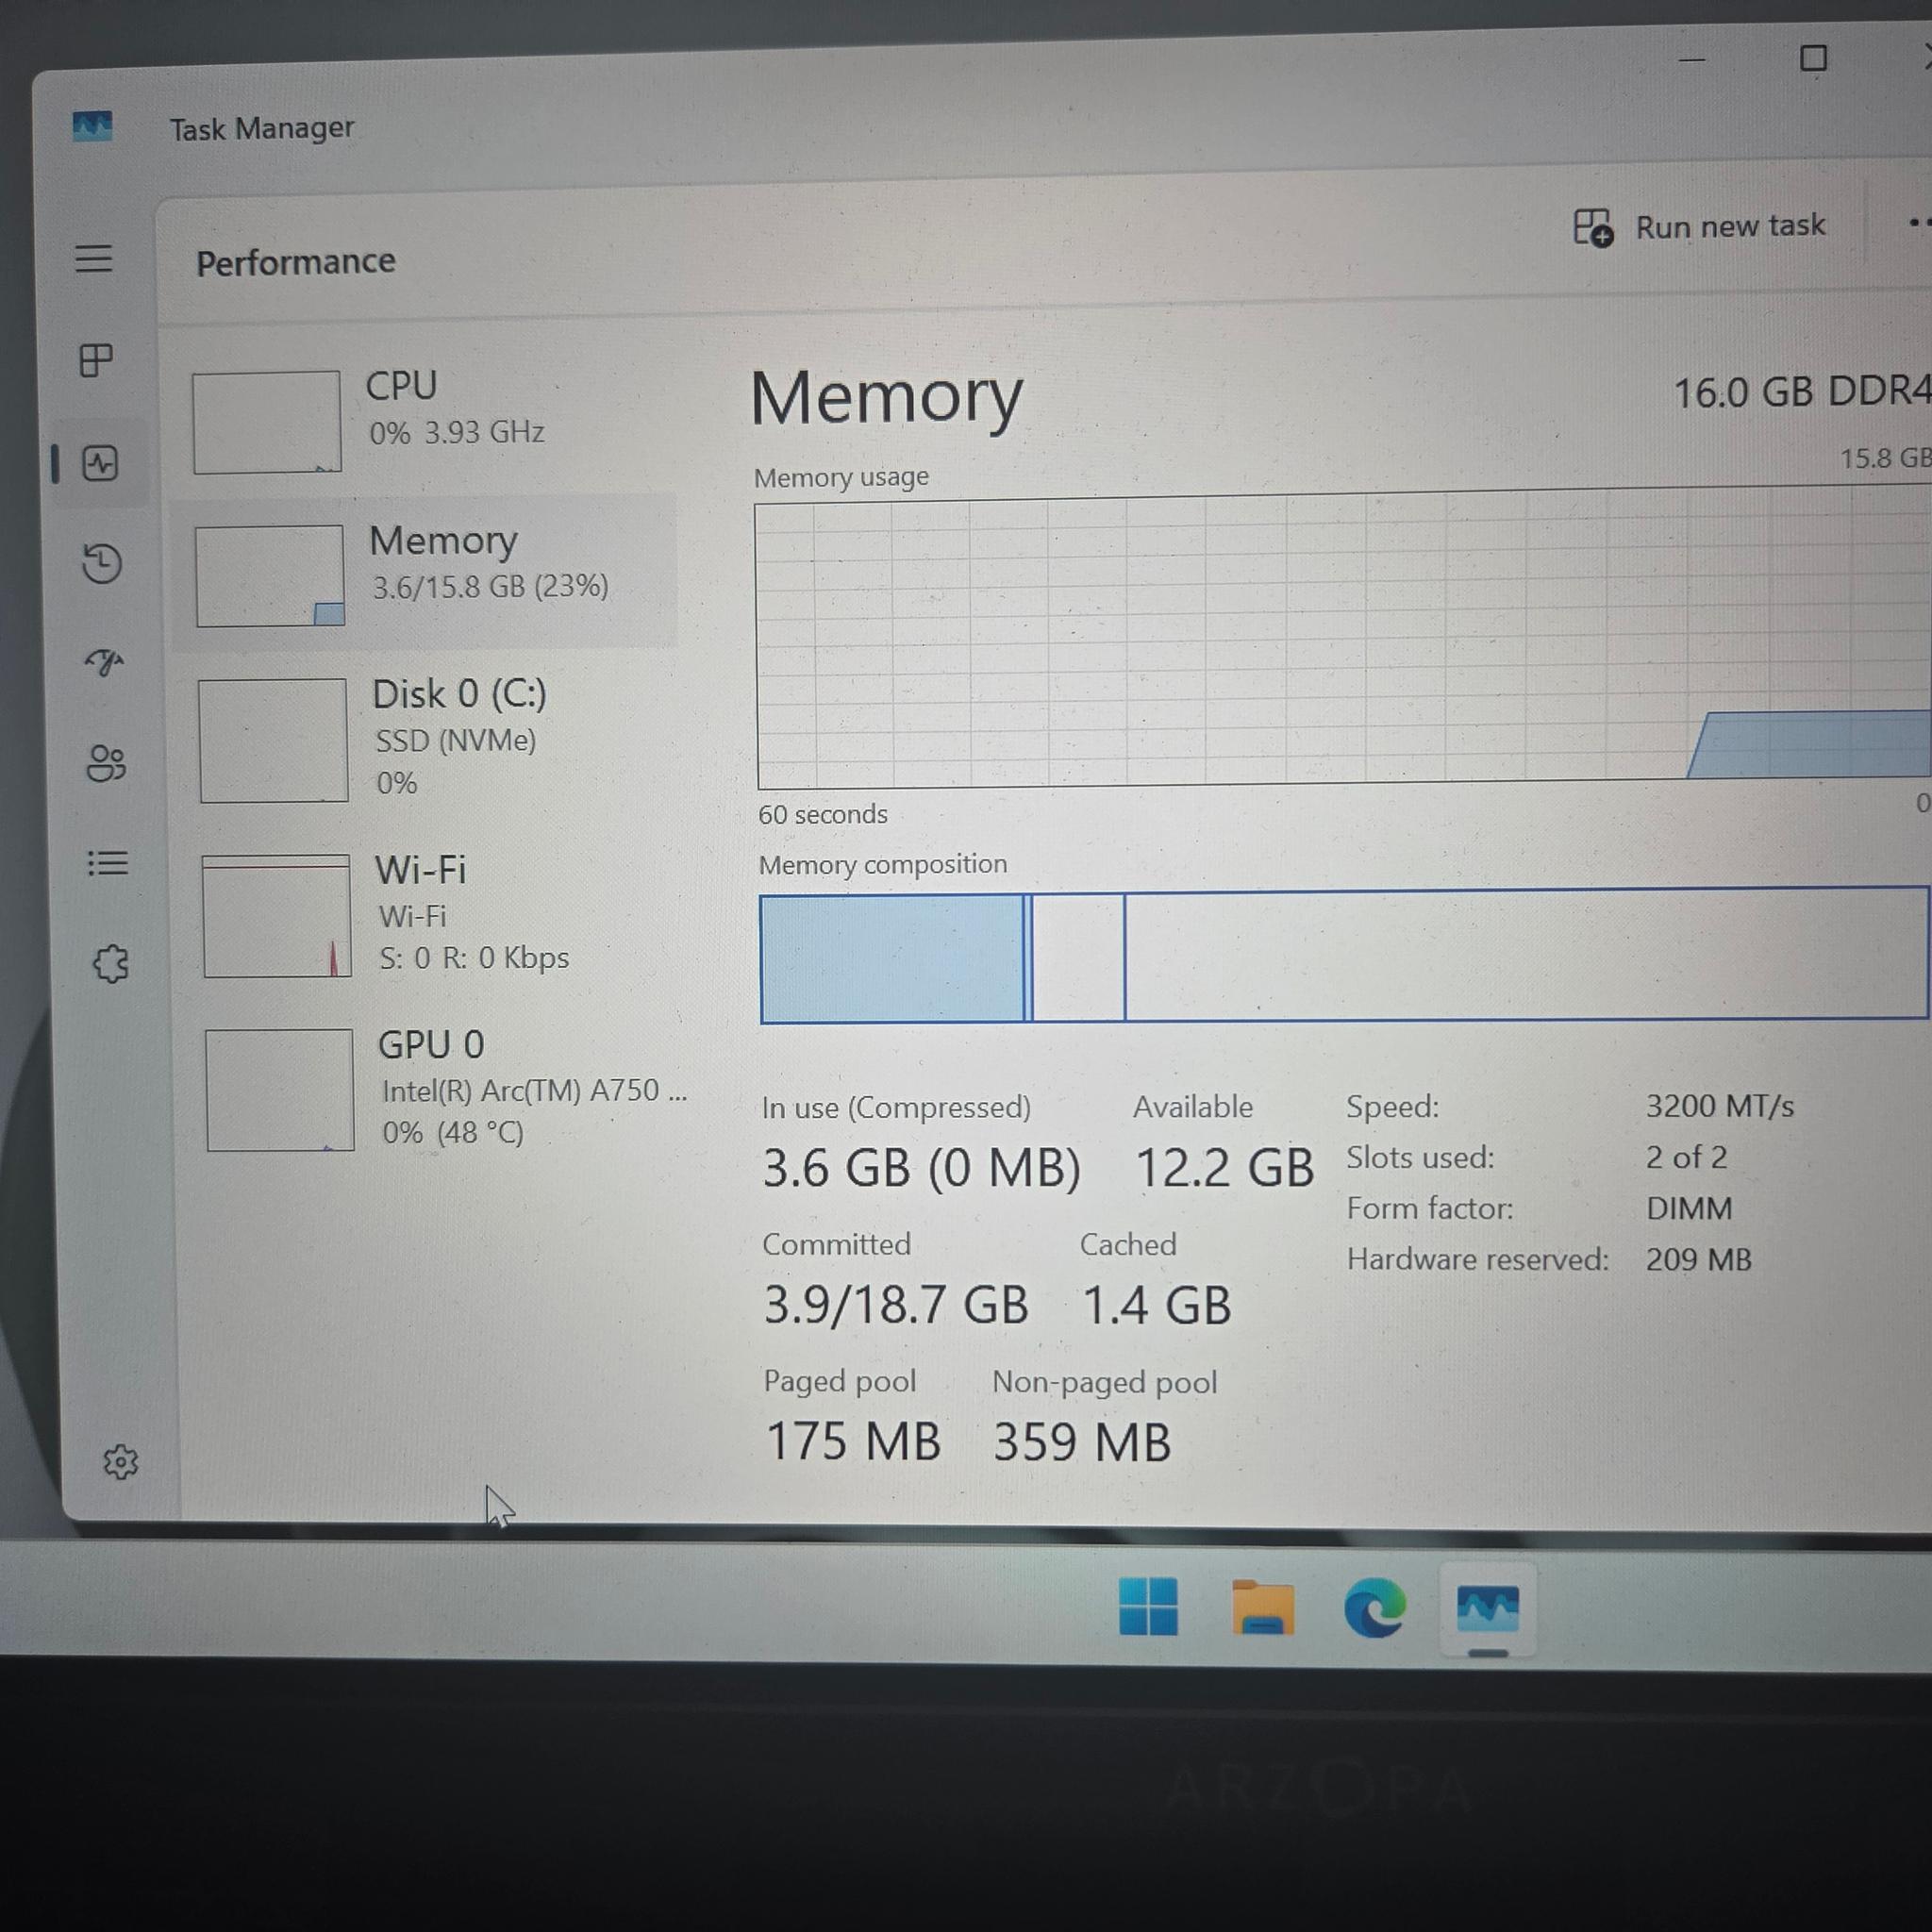The image size is (1932, 1932).
Task: Launch Microsoft Edge from taskbar
Action: click(x=1375, y=1608)
